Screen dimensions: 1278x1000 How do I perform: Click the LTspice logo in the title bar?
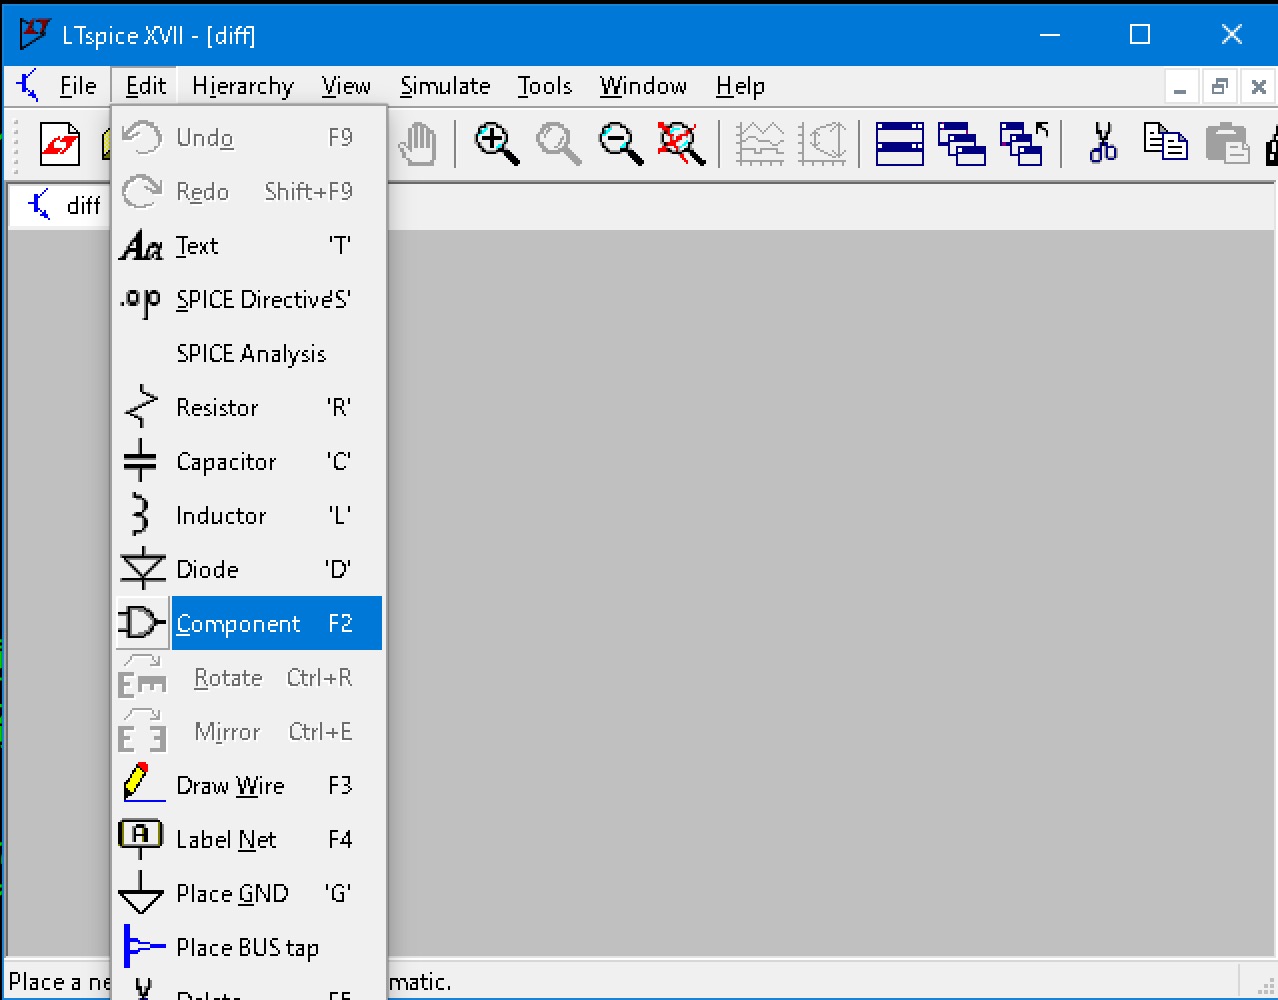pyautogui.click(x=35, y=35)
